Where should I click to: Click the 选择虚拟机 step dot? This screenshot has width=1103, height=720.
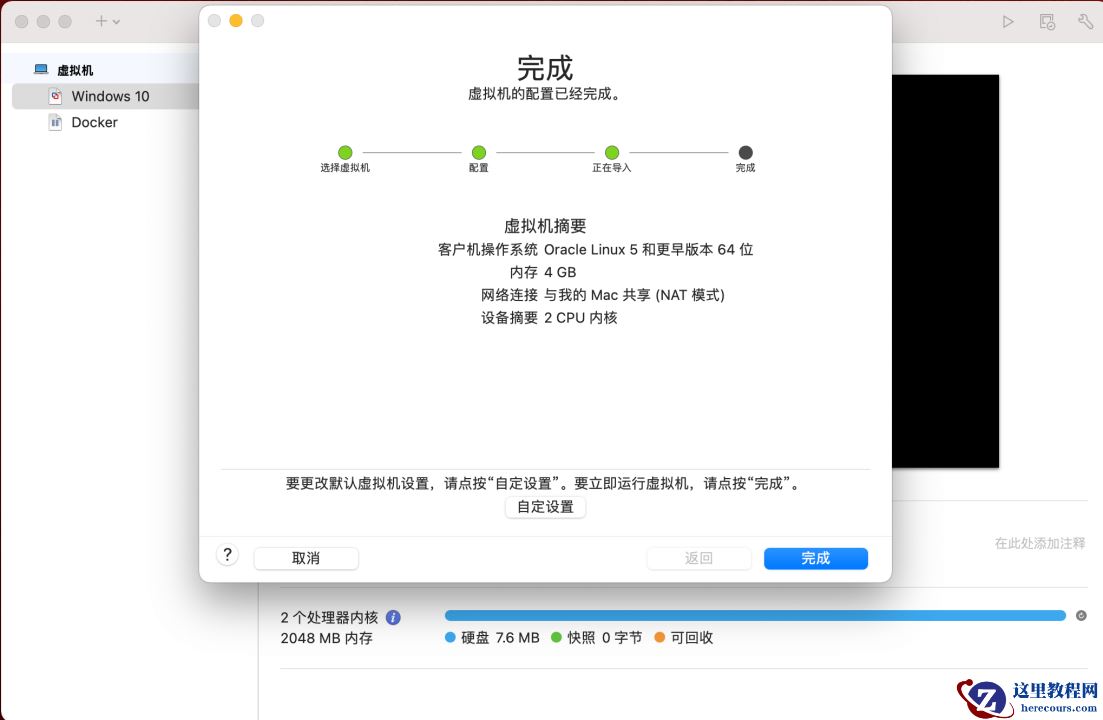pyautogui.click(x=345, y=153)
